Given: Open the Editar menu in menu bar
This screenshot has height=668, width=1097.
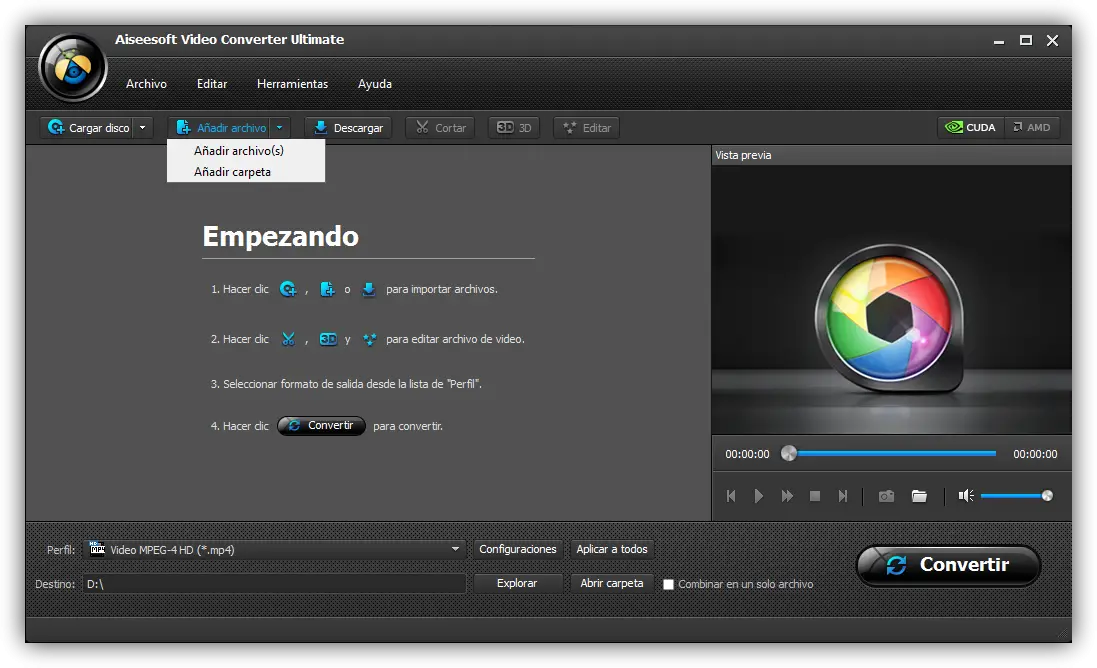Looking at the screenshot, I should click(212, 84).
